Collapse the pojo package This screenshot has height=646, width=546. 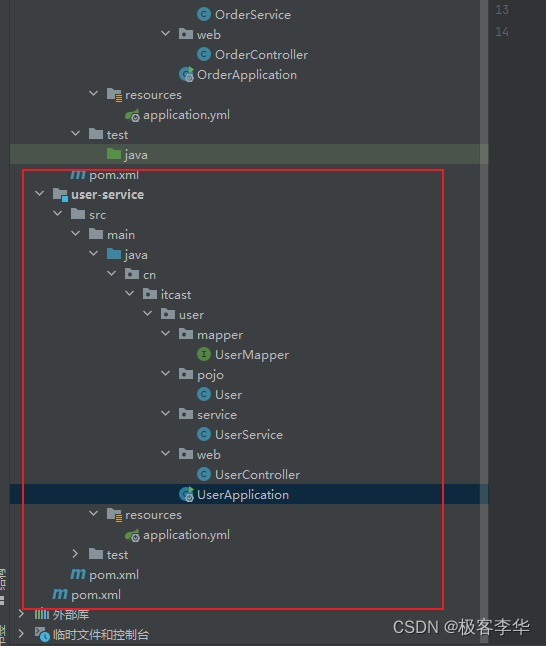click(166, 373)
